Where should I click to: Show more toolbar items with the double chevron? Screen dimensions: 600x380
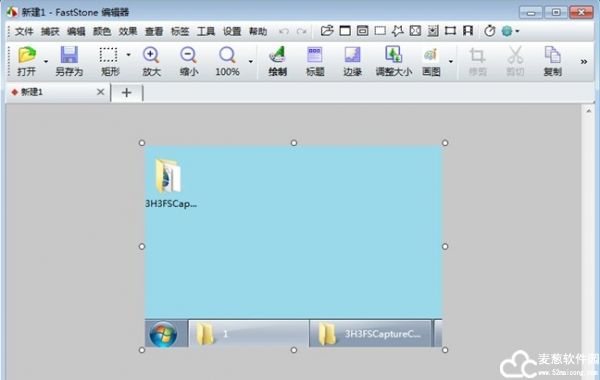coord(584,62)
